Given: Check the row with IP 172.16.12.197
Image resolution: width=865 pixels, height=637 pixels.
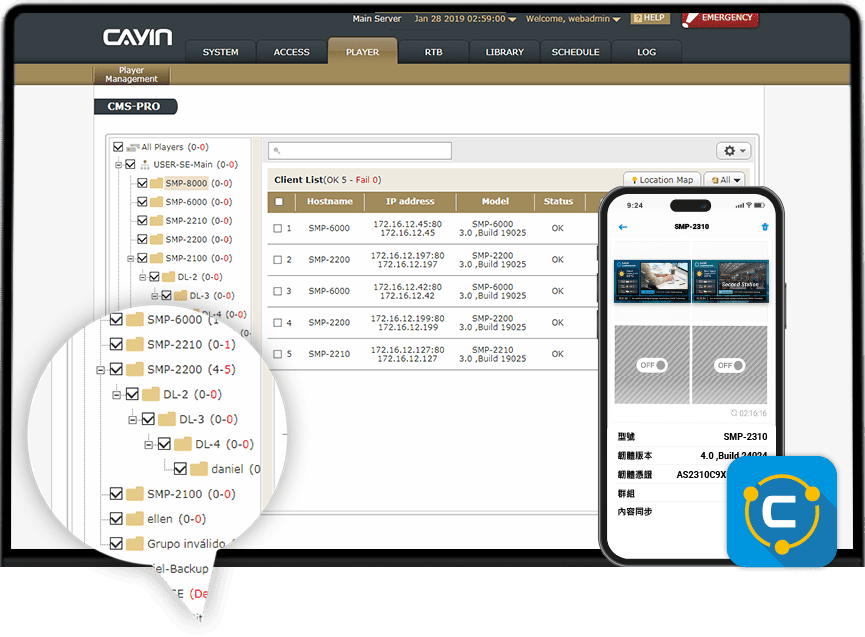Looking at the screenshot, I should [x=277, y=260].
